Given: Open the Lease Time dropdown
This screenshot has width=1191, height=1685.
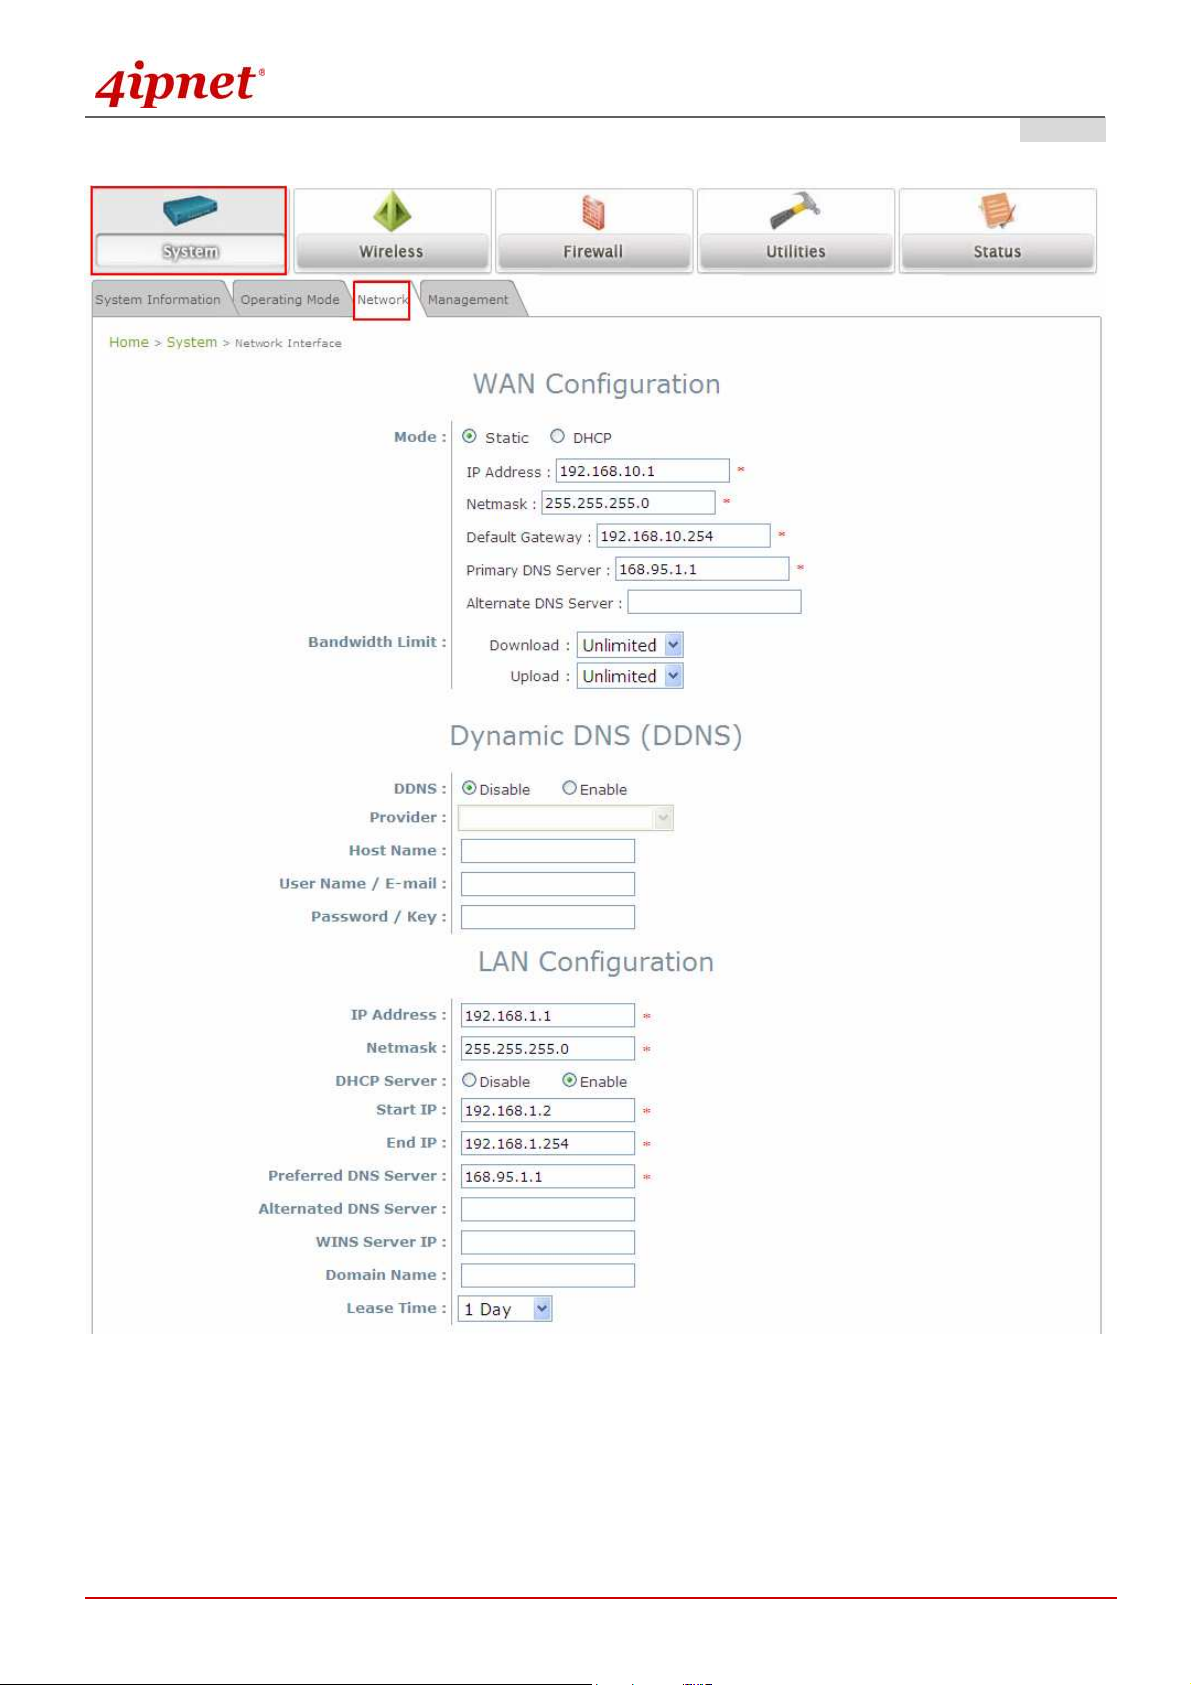Looking at the screenshot, I should click(505, 1309).
